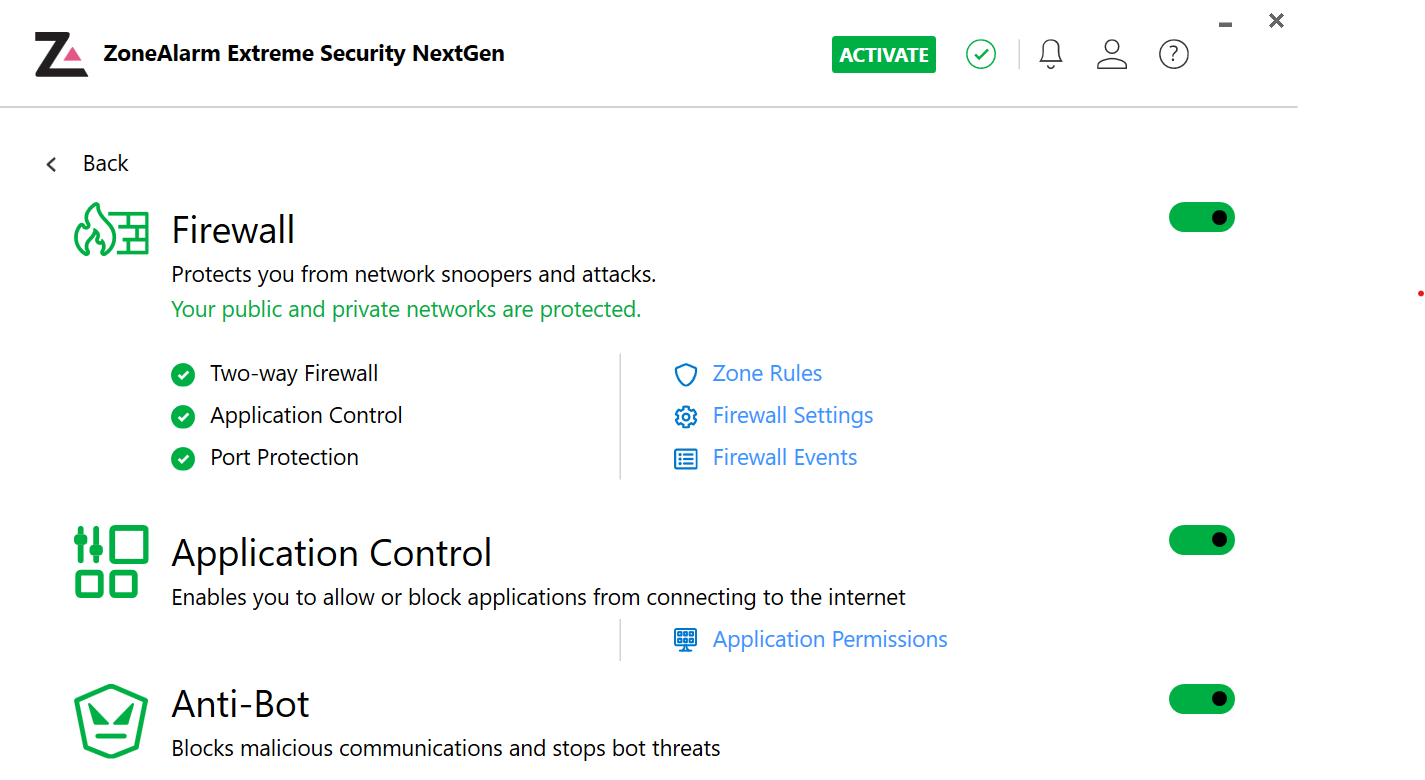This screenshot has height=780, width=1425.
Task: Click the green protection status checkmark icon
Action: (981, 54)
